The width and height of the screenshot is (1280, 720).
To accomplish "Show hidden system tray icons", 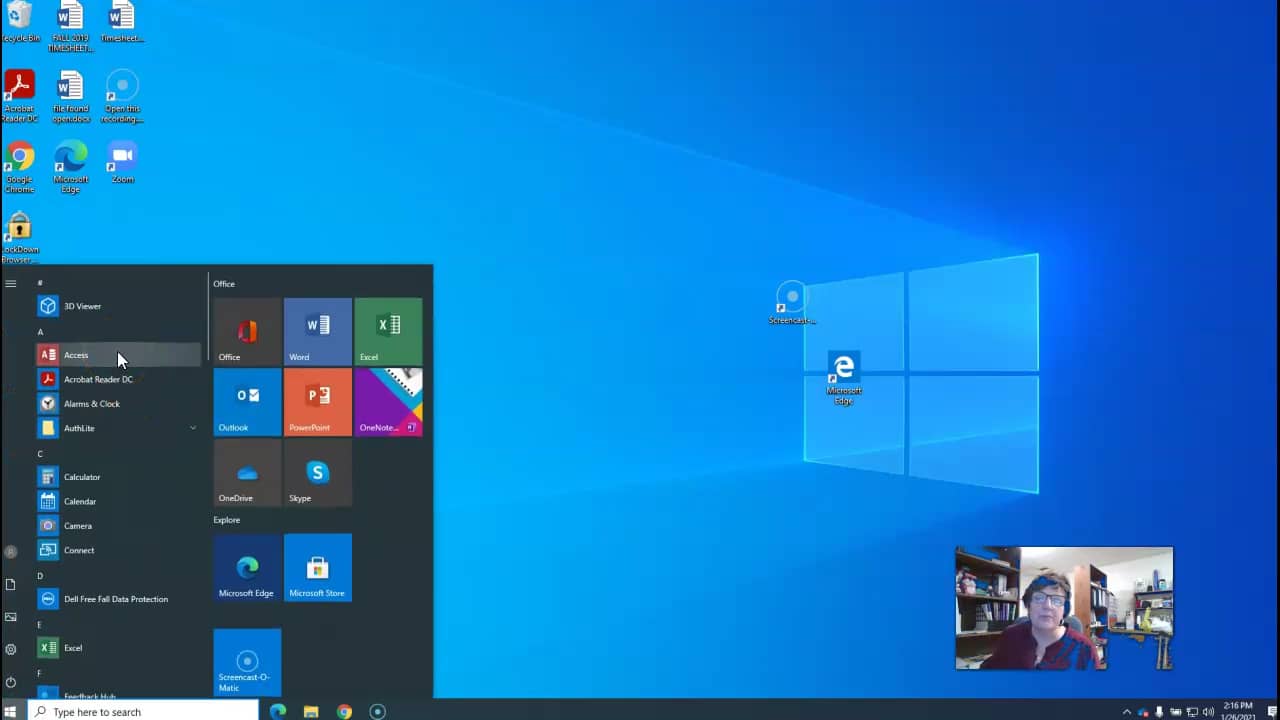I will tap(1127, 712).
